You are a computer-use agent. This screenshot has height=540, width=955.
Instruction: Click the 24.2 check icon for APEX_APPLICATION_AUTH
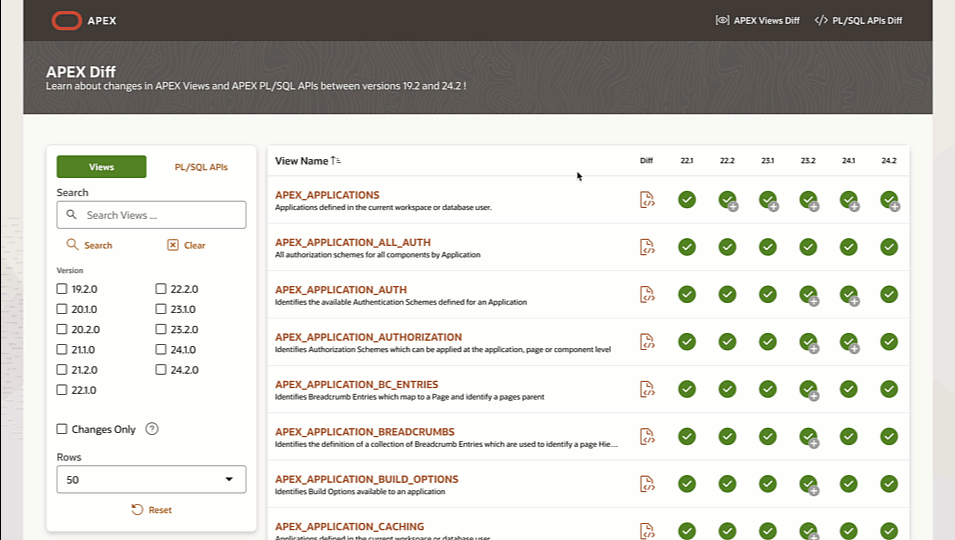889,295
